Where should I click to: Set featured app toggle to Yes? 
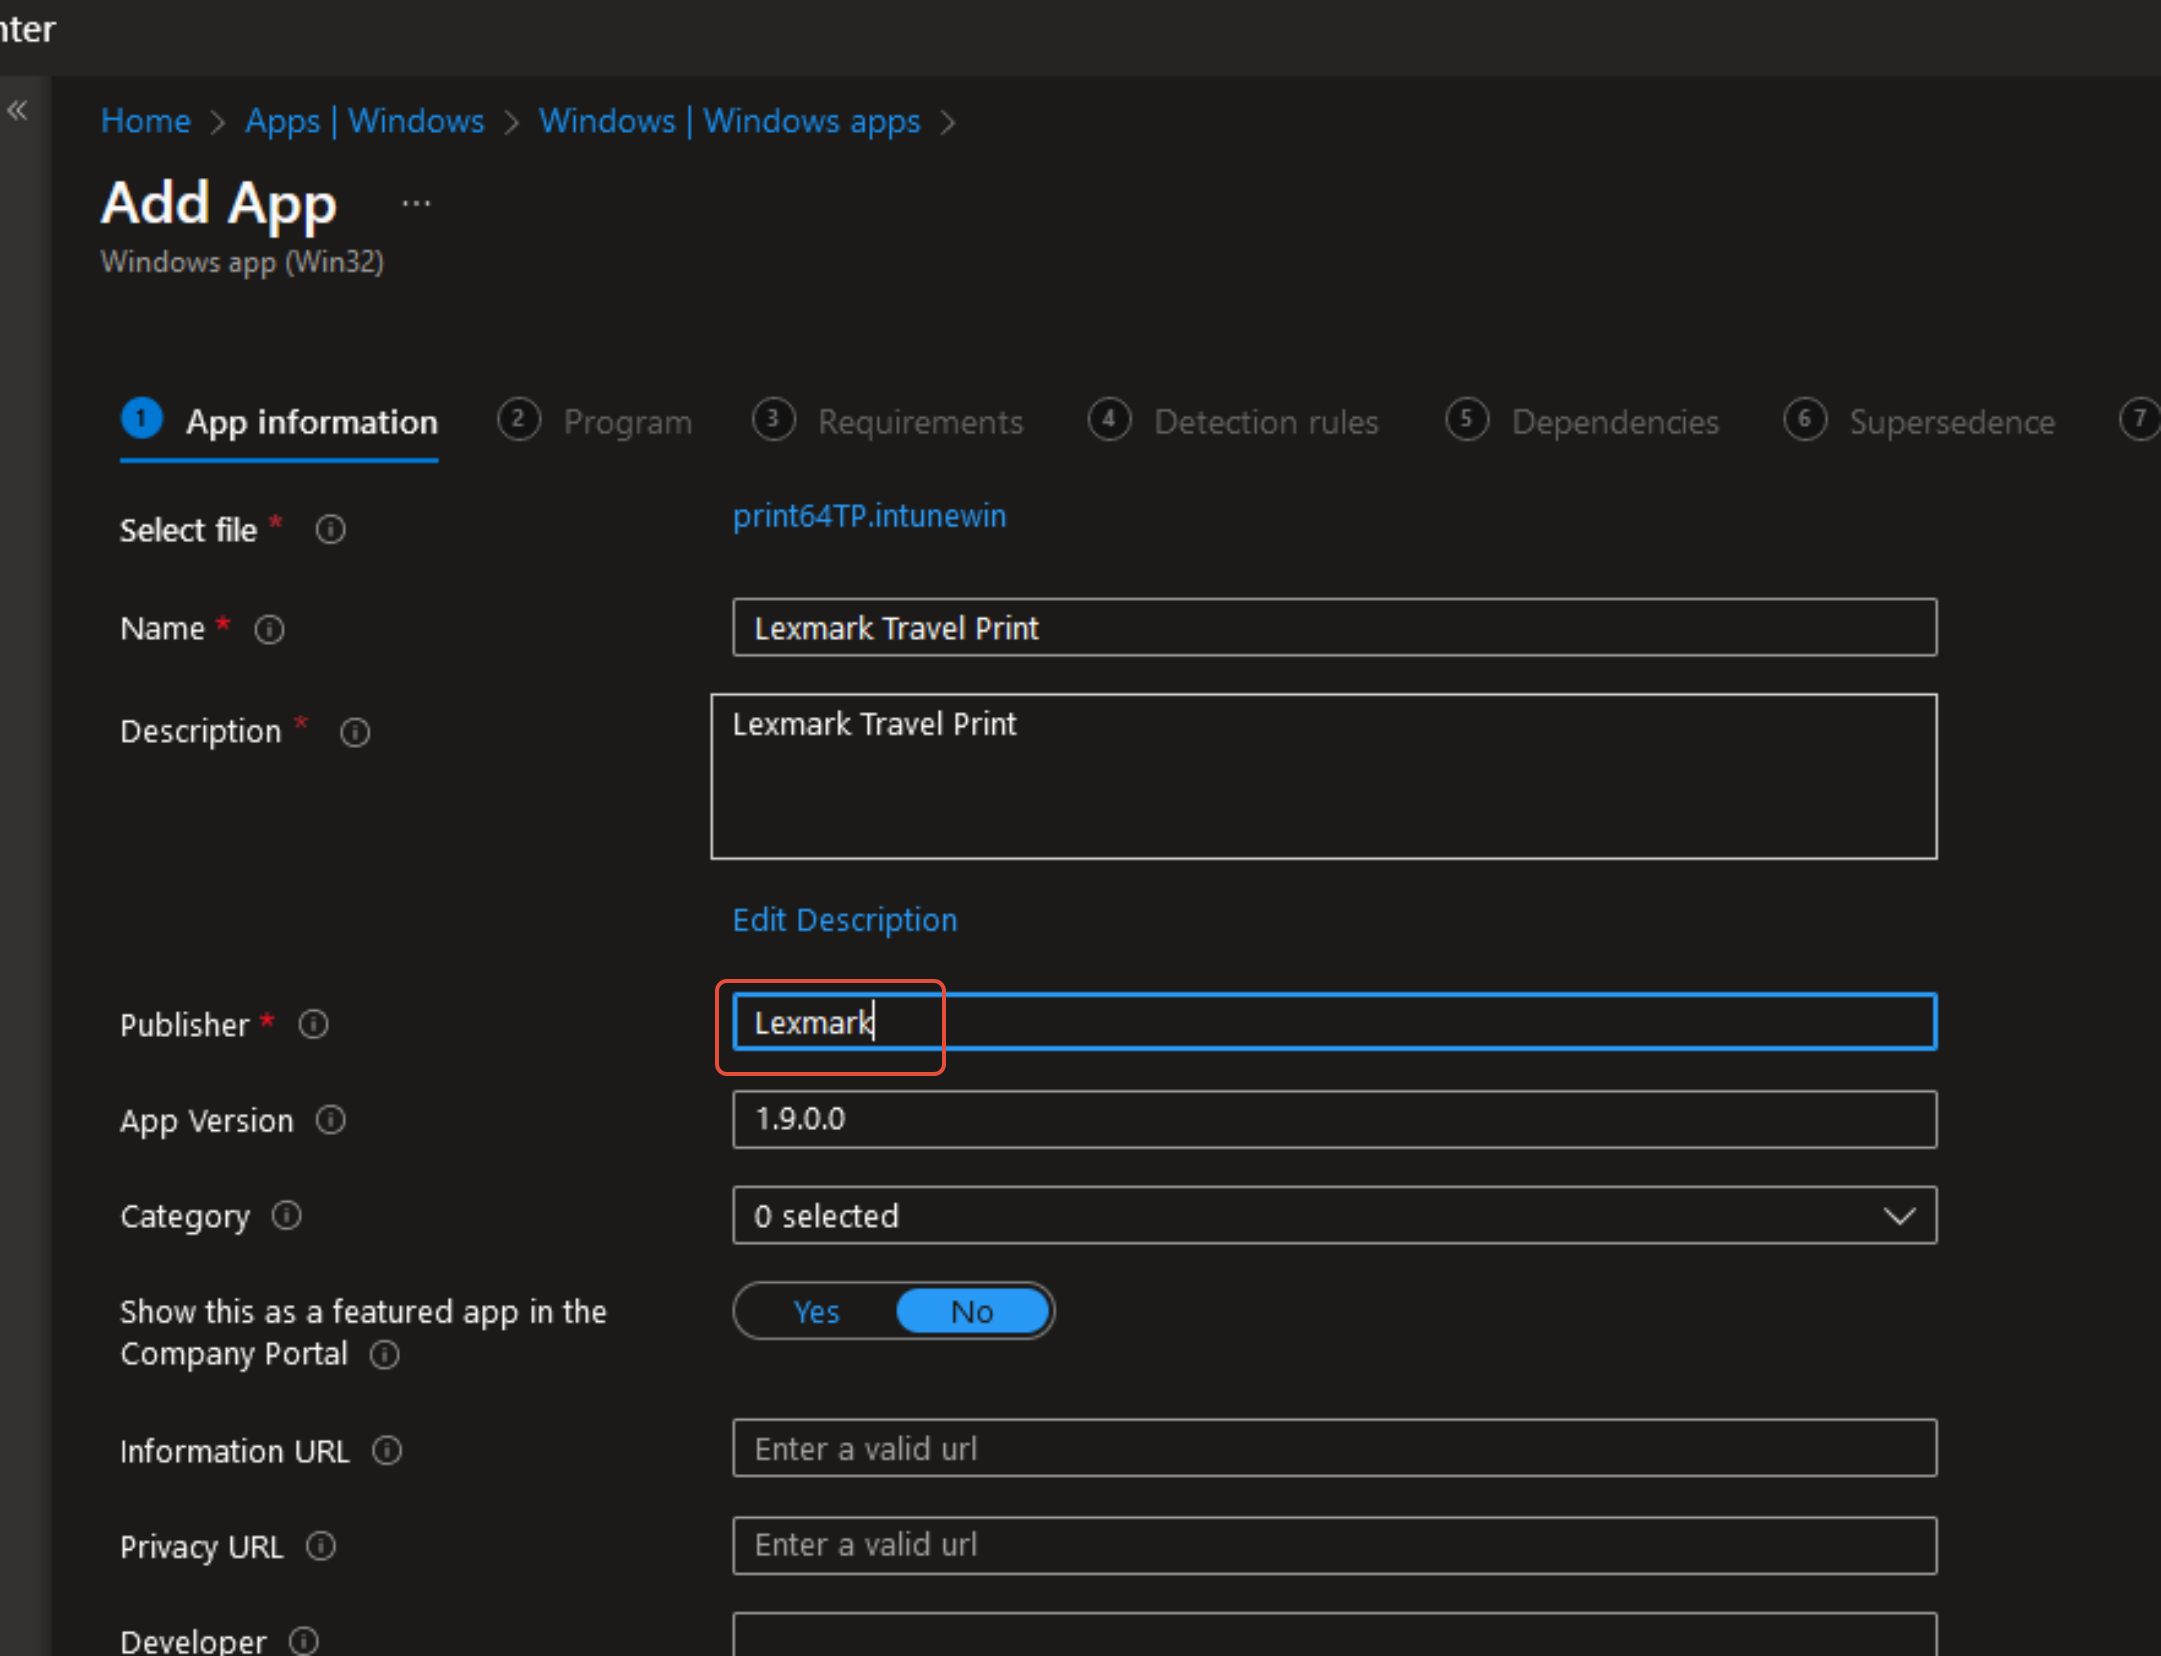[816, 1311]
